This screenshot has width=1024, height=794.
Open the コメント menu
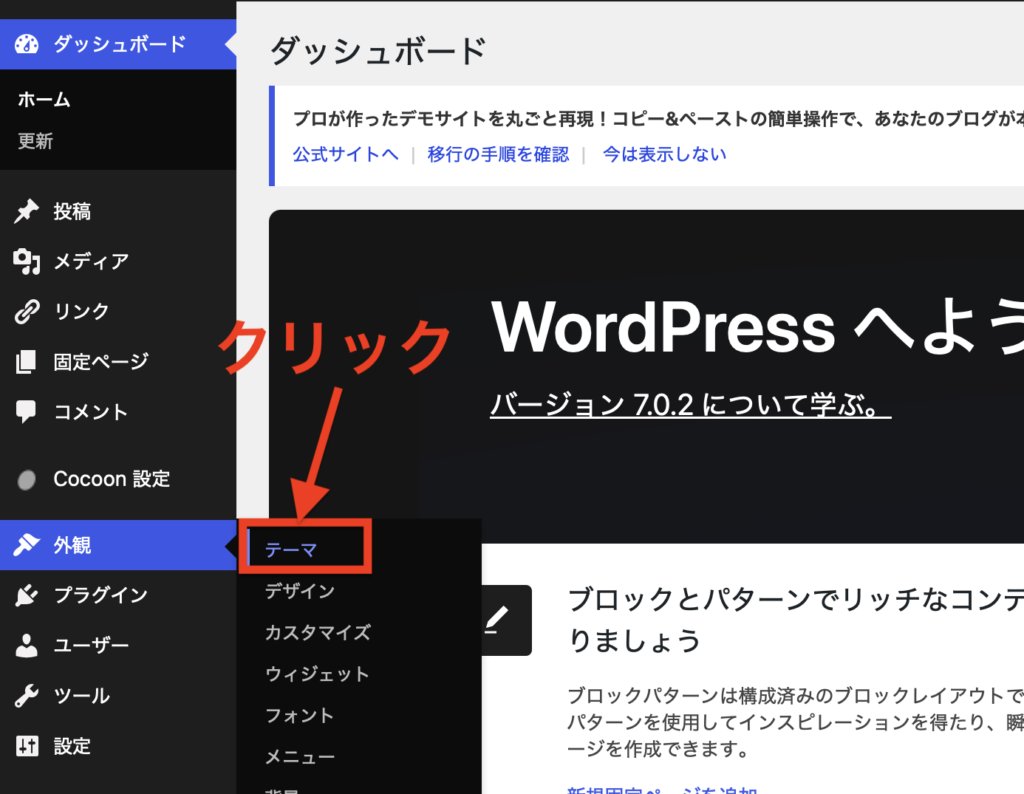(118, 411)
